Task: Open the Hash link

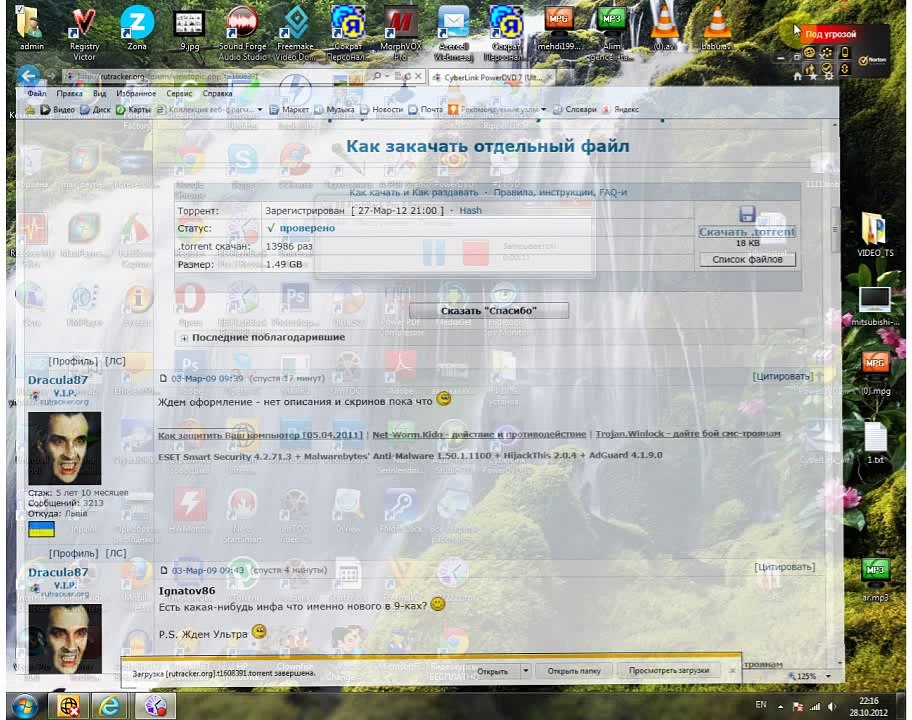Action: pyautogui.click(x=471, y=211)
